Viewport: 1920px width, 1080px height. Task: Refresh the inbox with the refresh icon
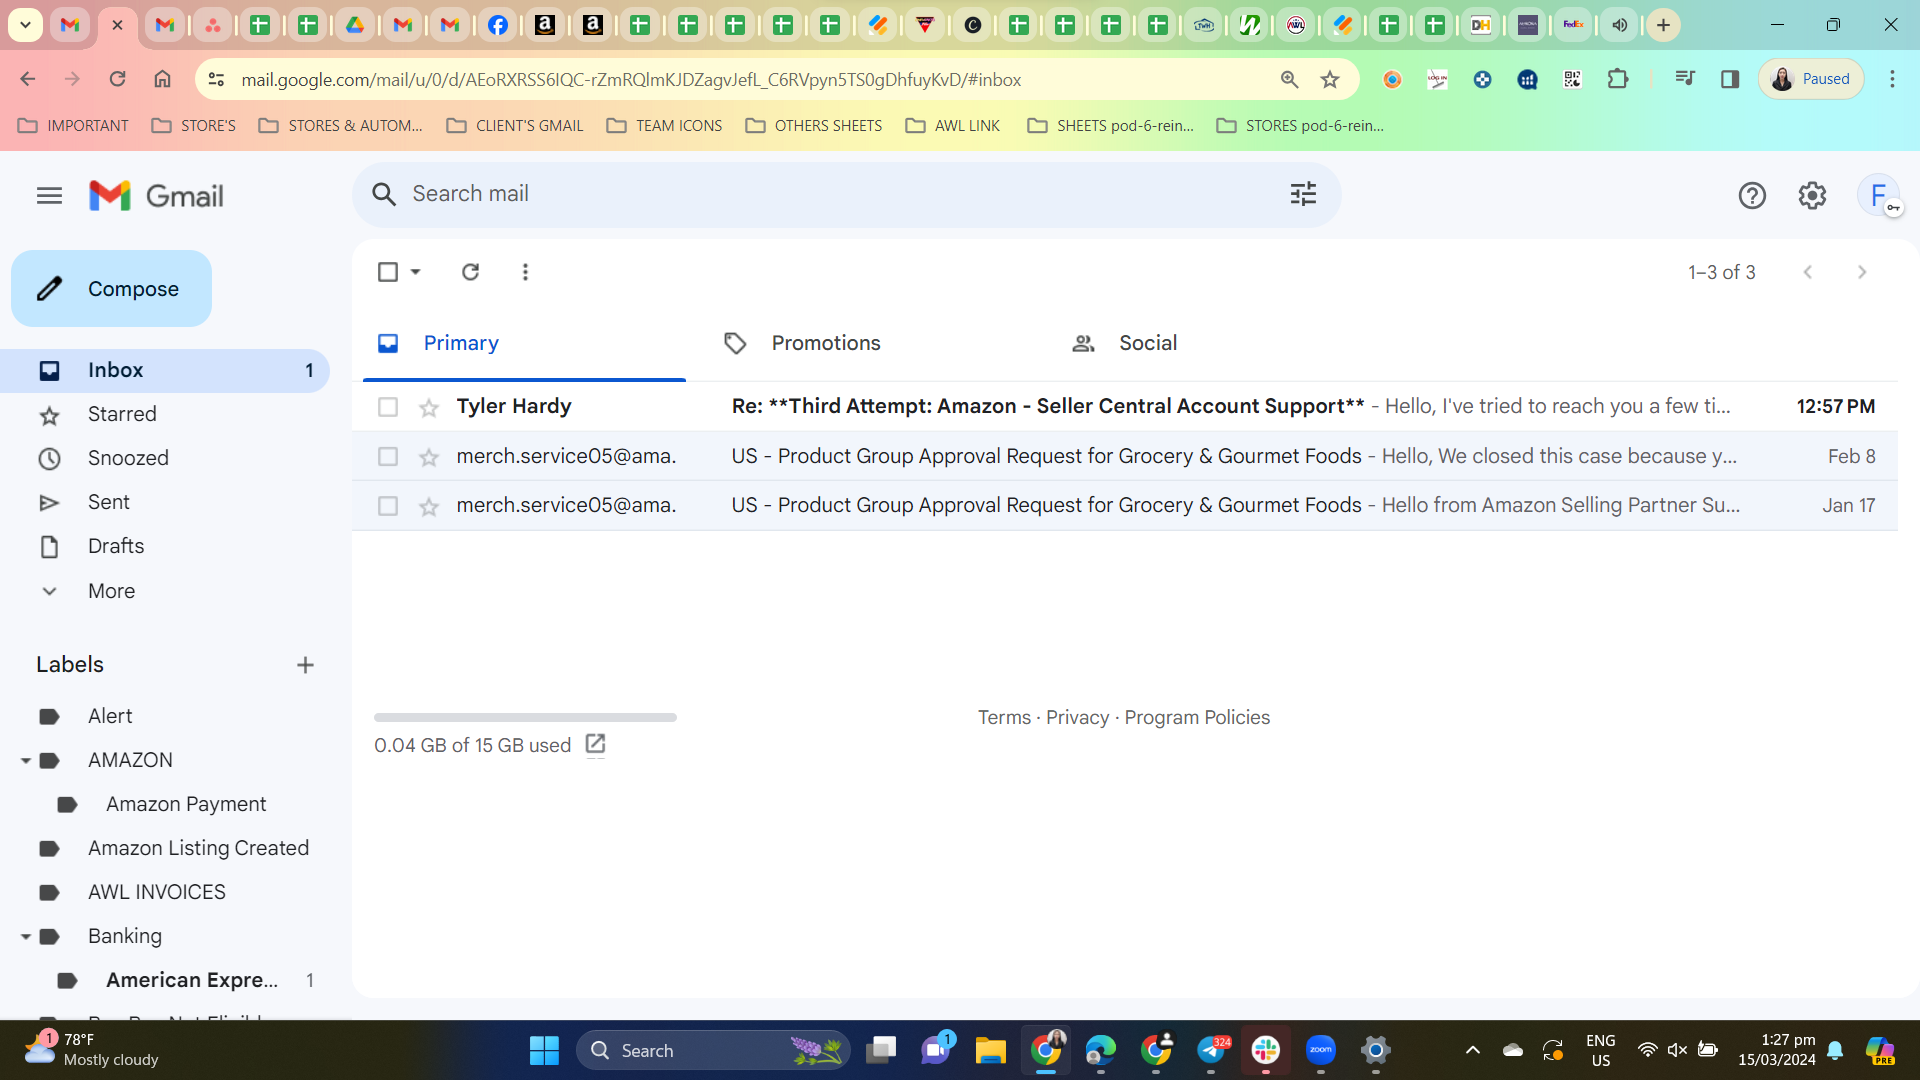pos(470,272)
